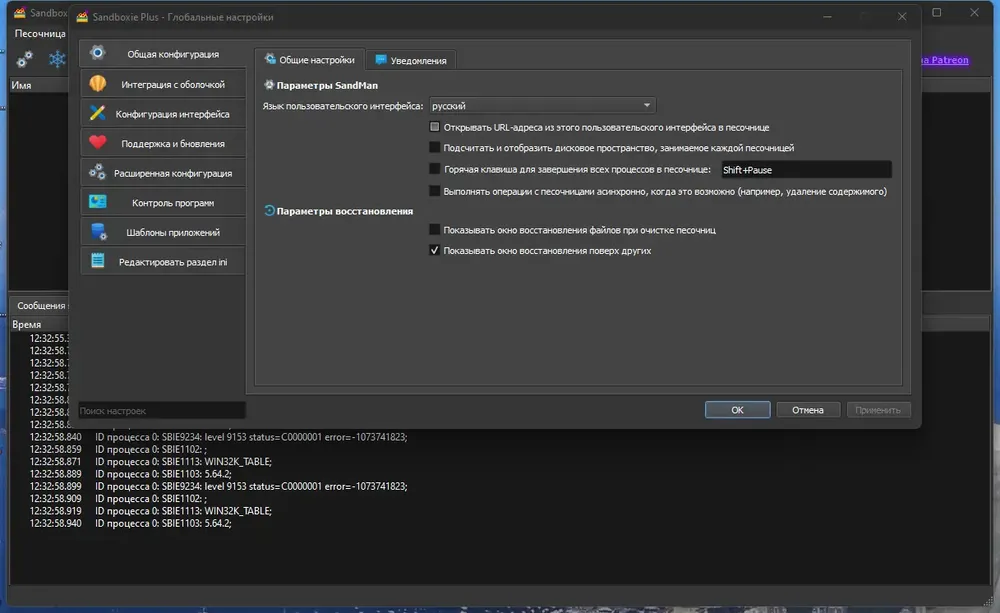
Task: Enable hotkey for terminating all sandbox processes
Action: tap(434, 169)
